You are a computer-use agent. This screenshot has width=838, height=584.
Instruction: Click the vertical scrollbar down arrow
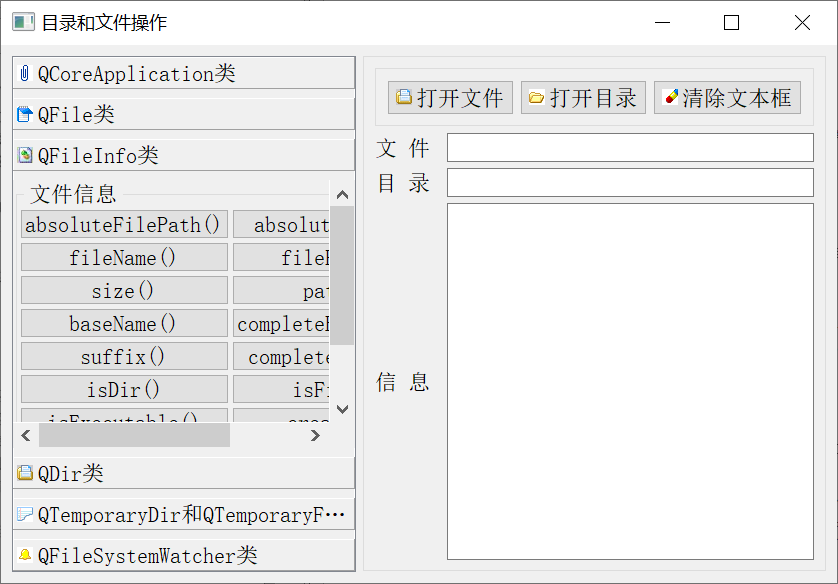coord(343,409)
